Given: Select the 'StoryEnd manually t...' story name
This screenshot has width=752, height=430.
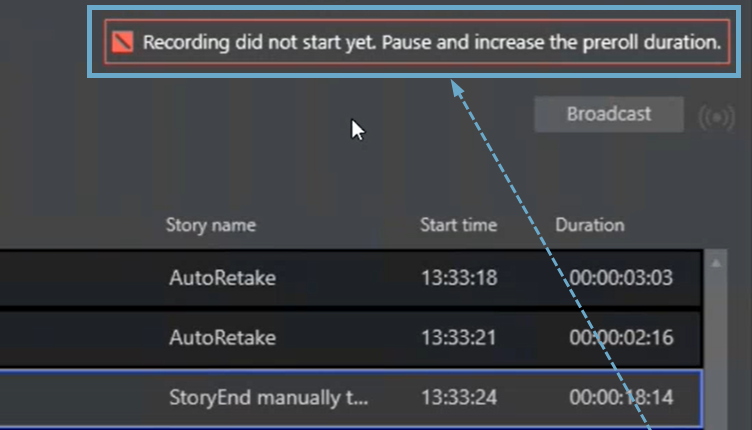Looking at the screenshot, I should pos(270,397).
